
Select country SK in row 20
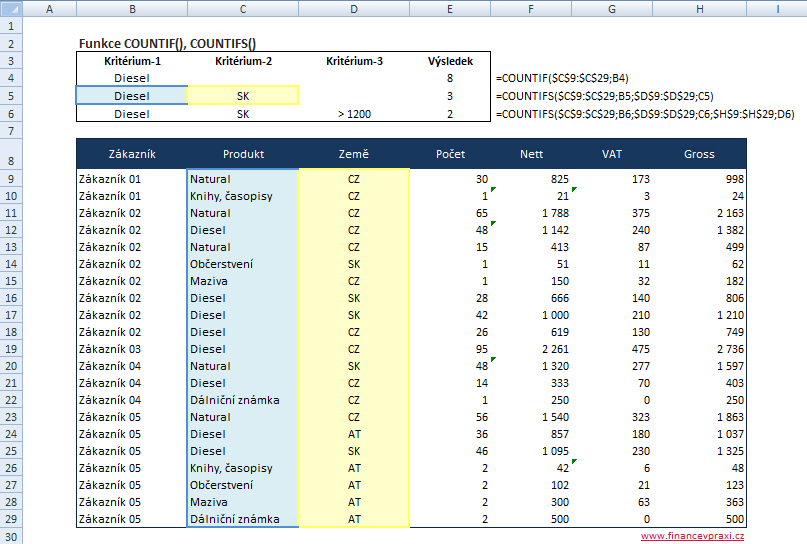[x=354, y=366]
